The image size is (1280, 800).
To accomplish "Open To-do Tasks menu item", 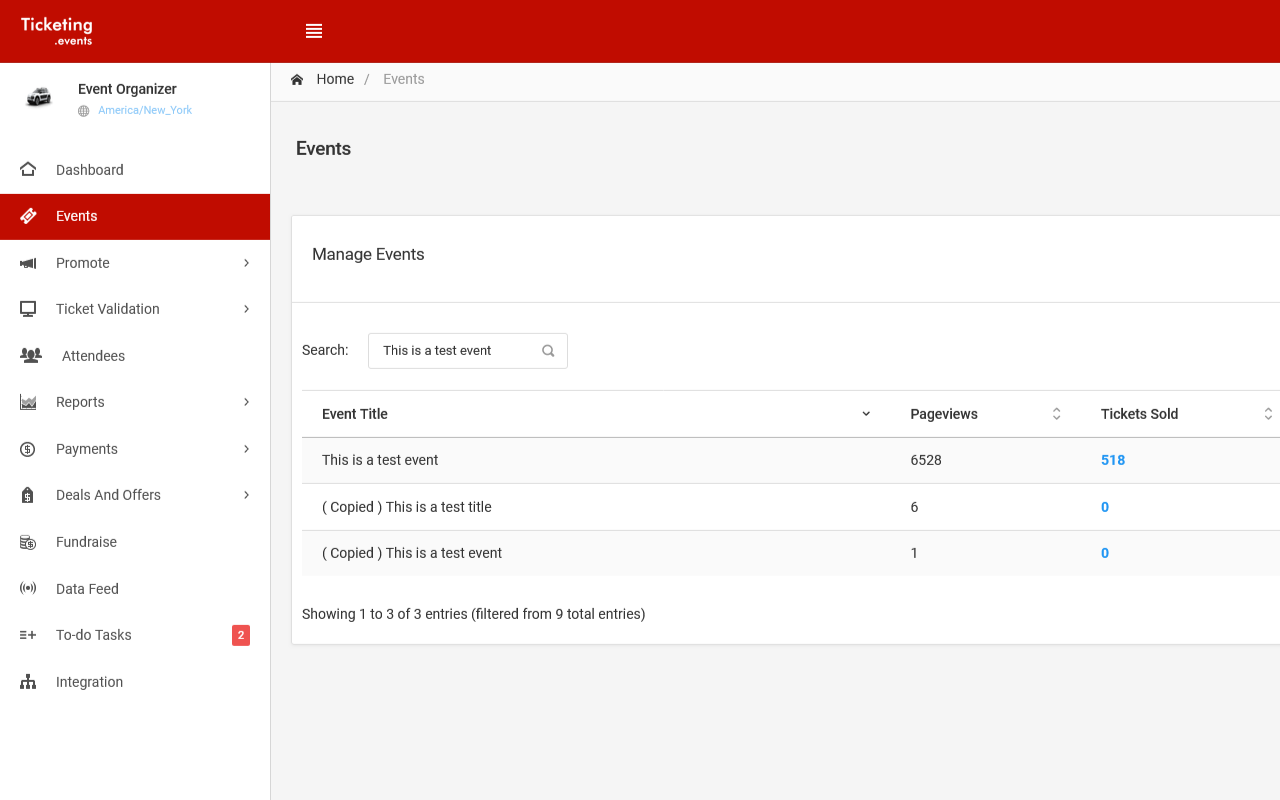I will pos(135,635).
